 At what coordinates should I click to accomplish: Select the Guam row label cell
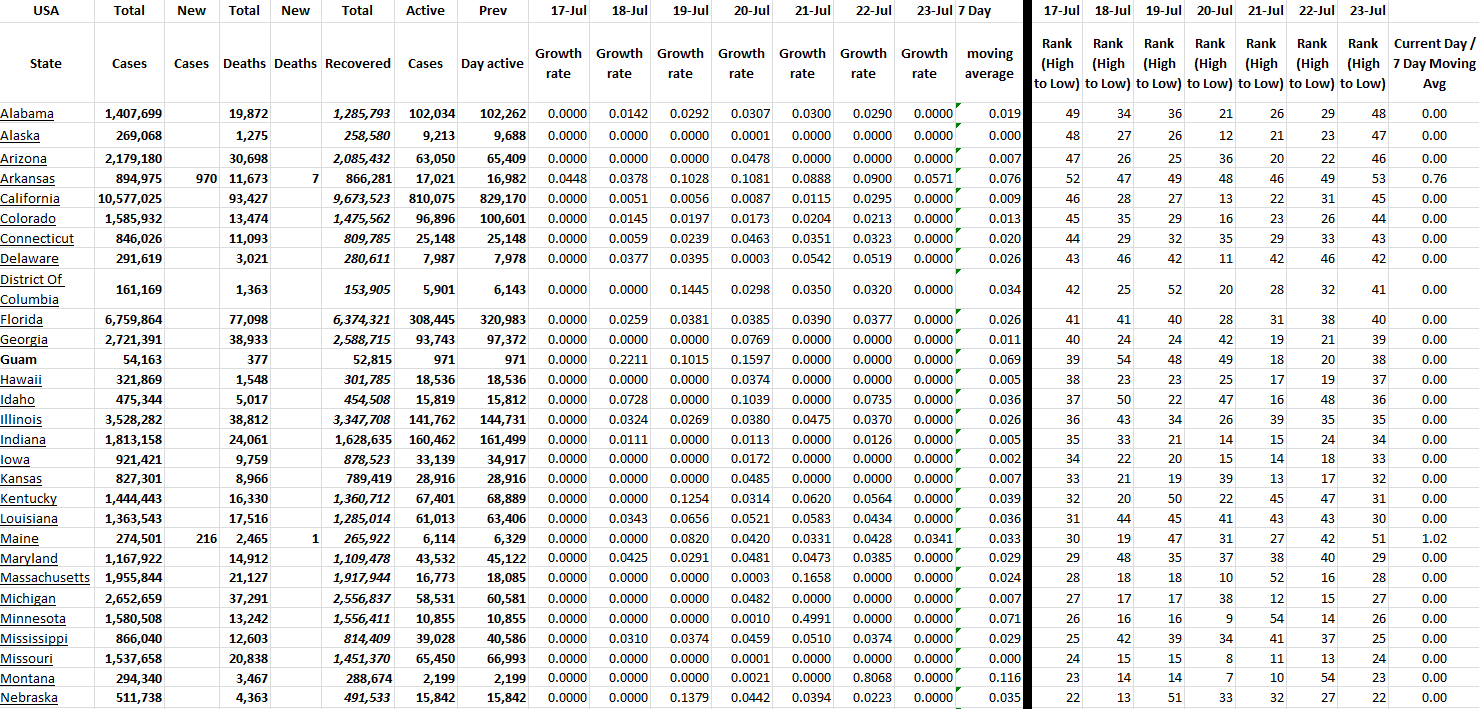click(19, 360)
